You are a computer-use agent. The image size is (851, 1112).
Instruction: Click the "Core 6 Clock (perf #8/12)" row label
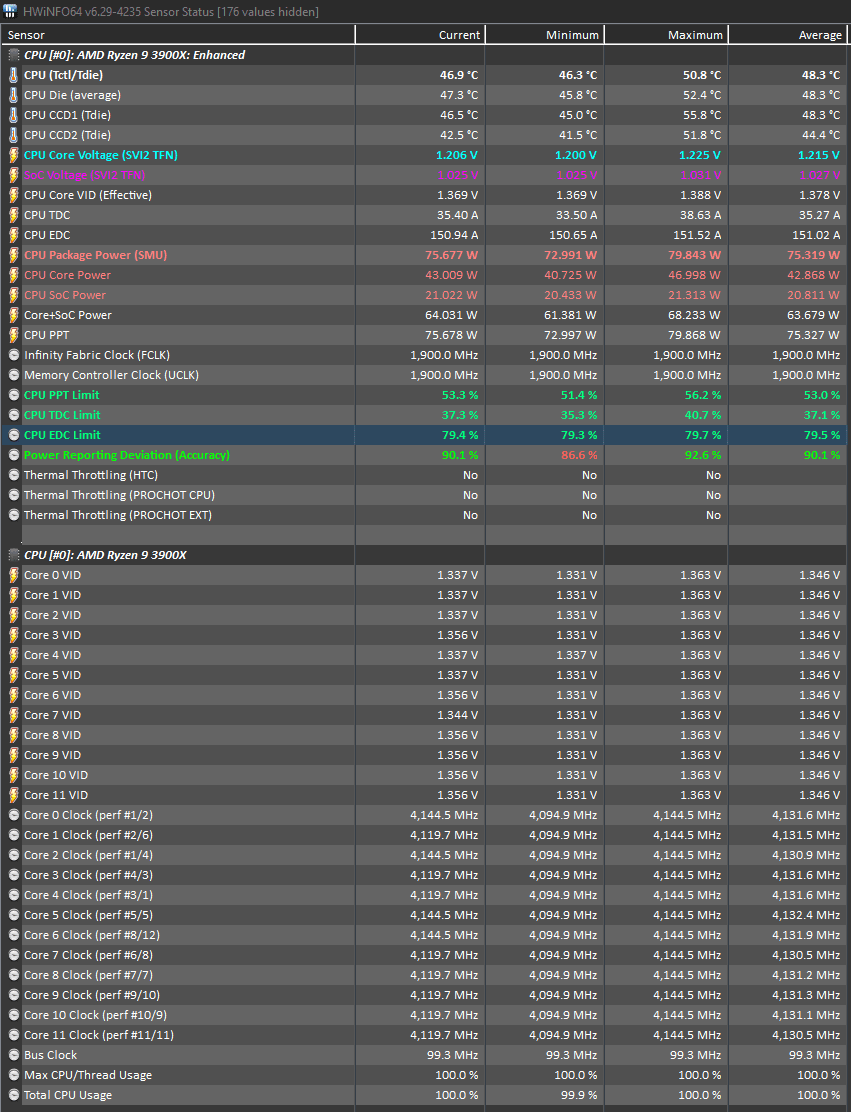92,935
